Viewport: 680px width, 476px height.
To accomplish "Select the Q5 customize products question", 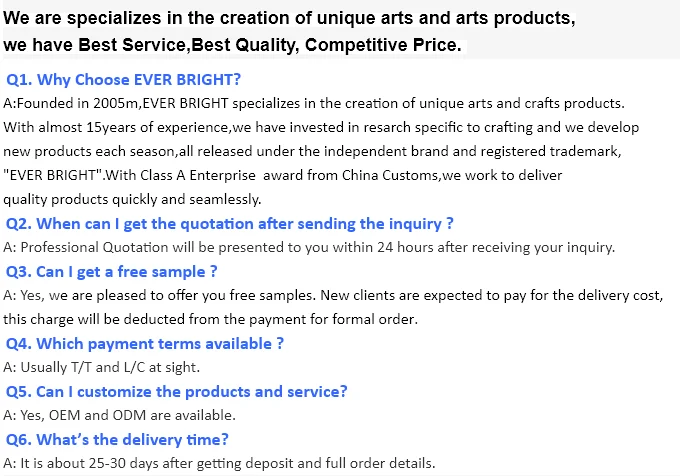I will click(177, 391).
